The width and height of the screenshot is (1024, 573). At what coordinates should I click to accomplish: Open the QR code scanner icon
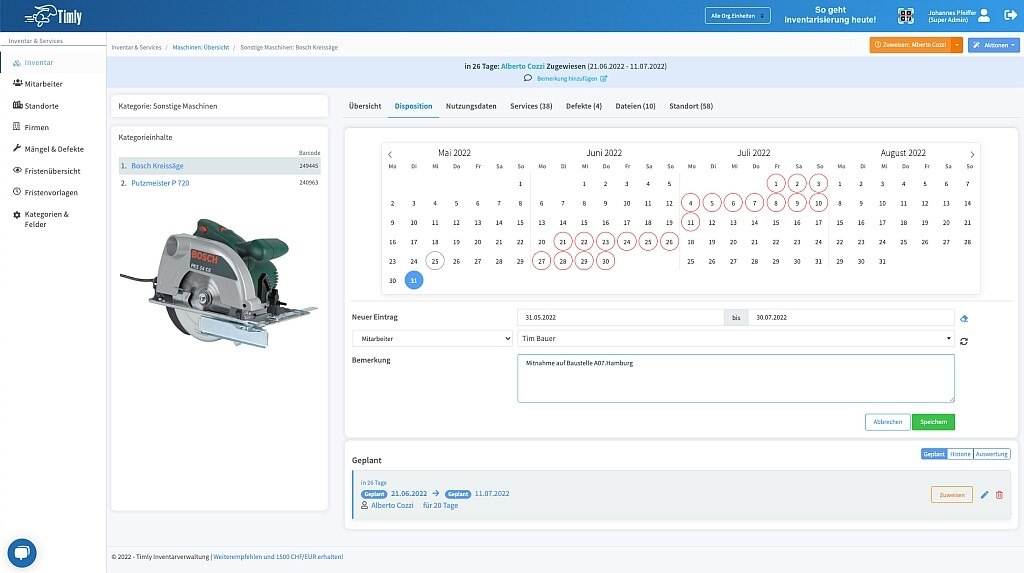click(905, 16)
